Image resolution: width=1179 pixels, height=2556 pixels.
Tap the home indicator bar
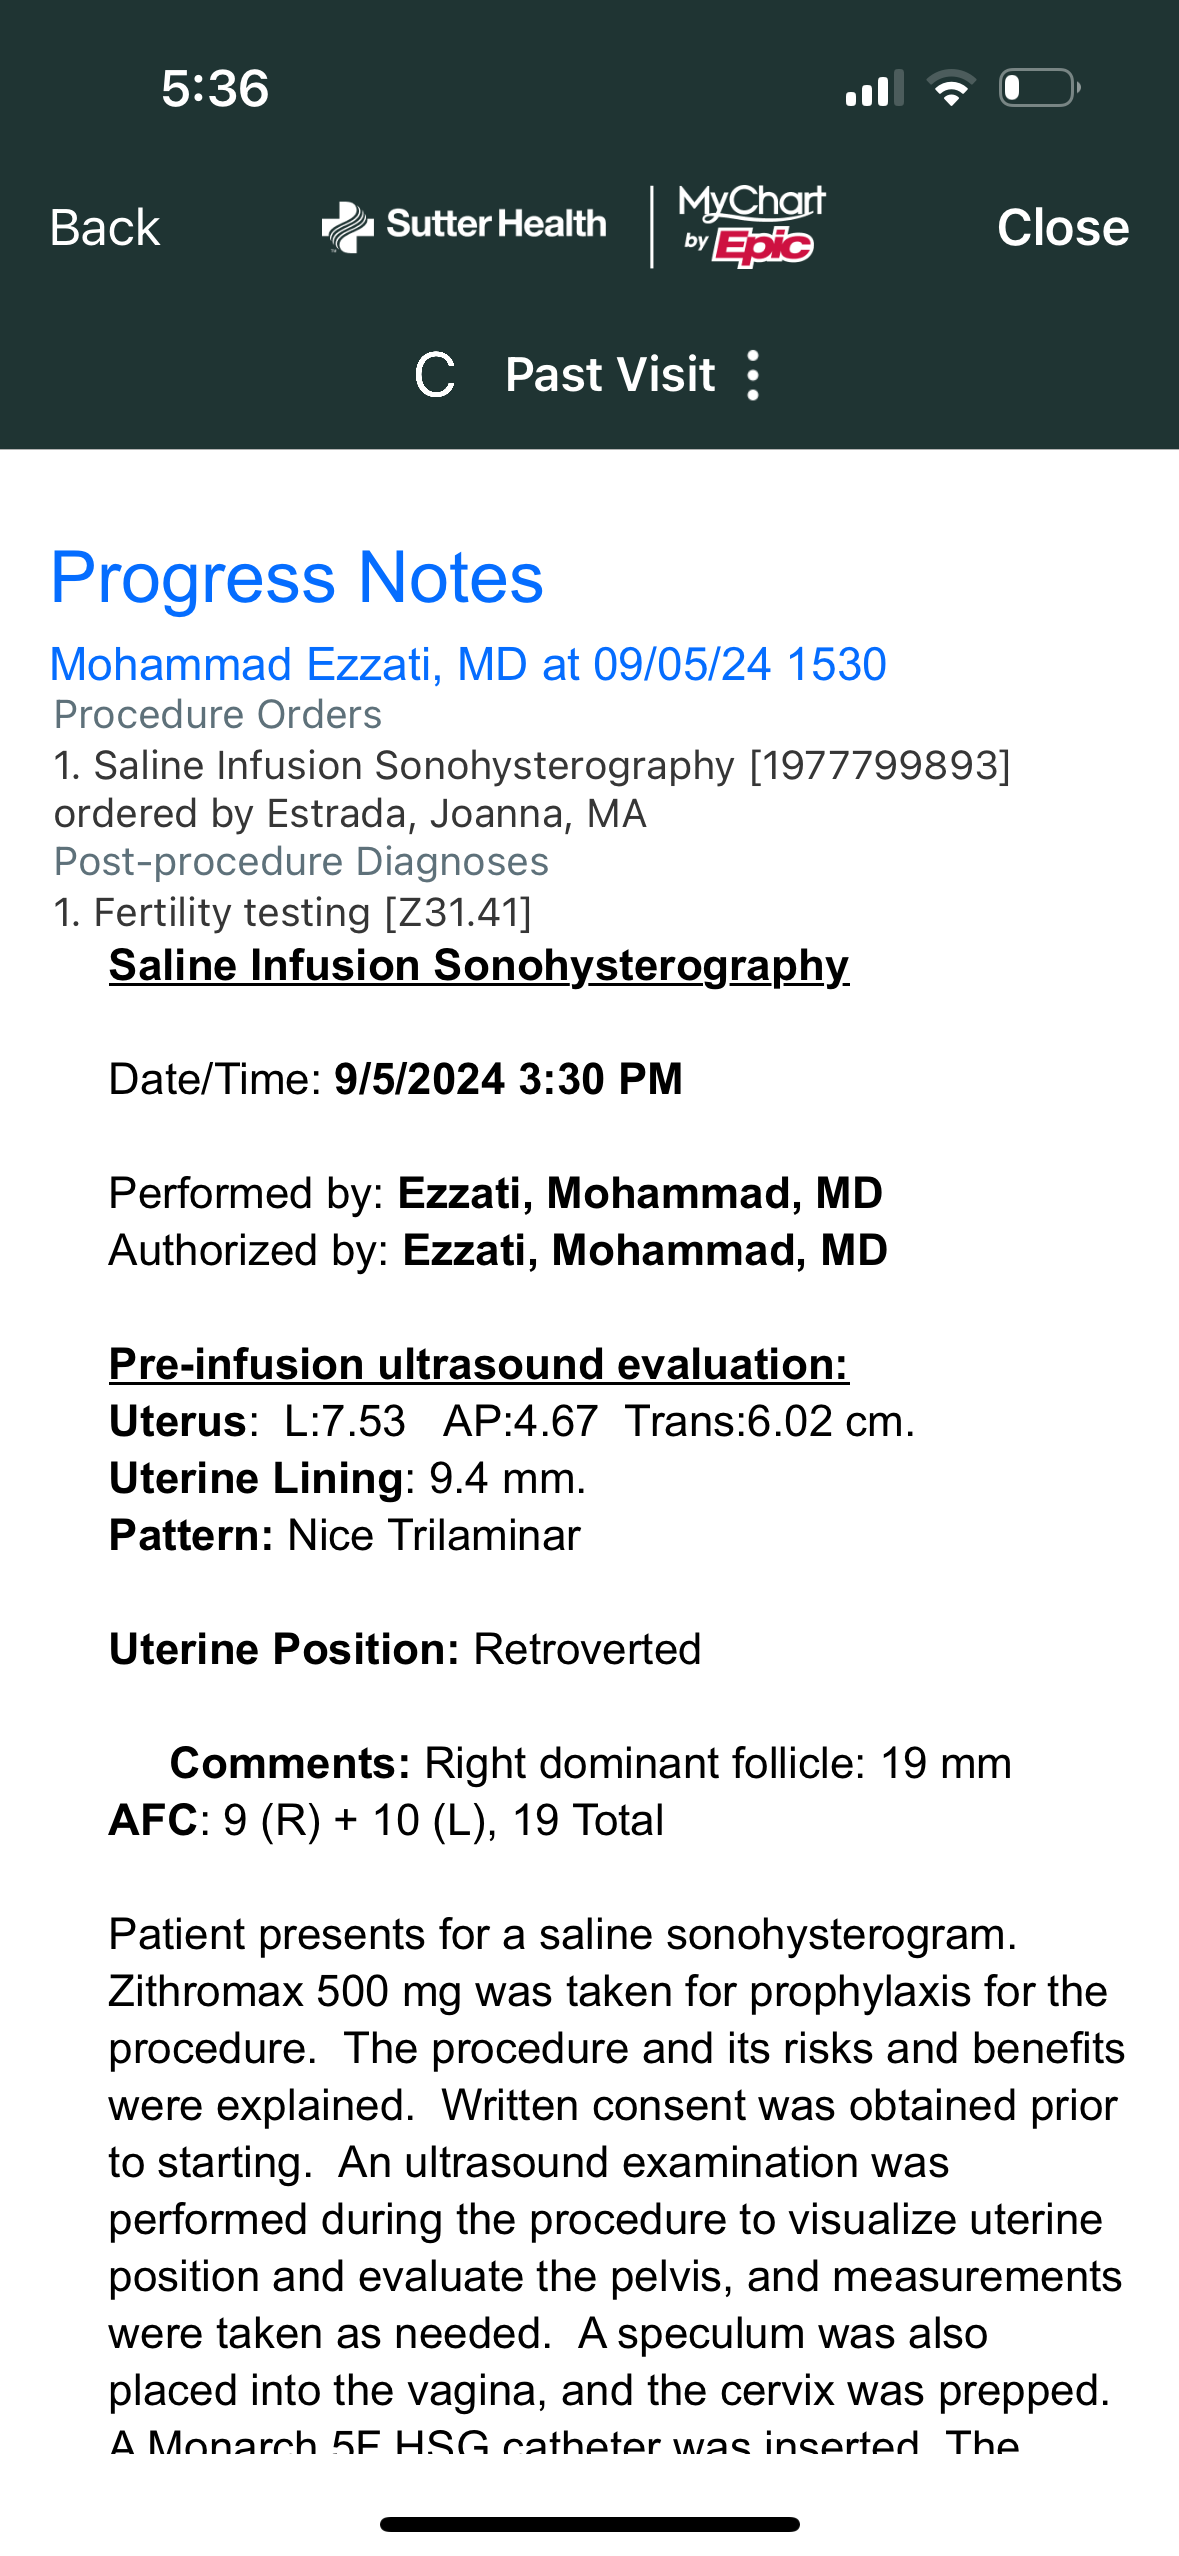click(x=589, y=2524)
